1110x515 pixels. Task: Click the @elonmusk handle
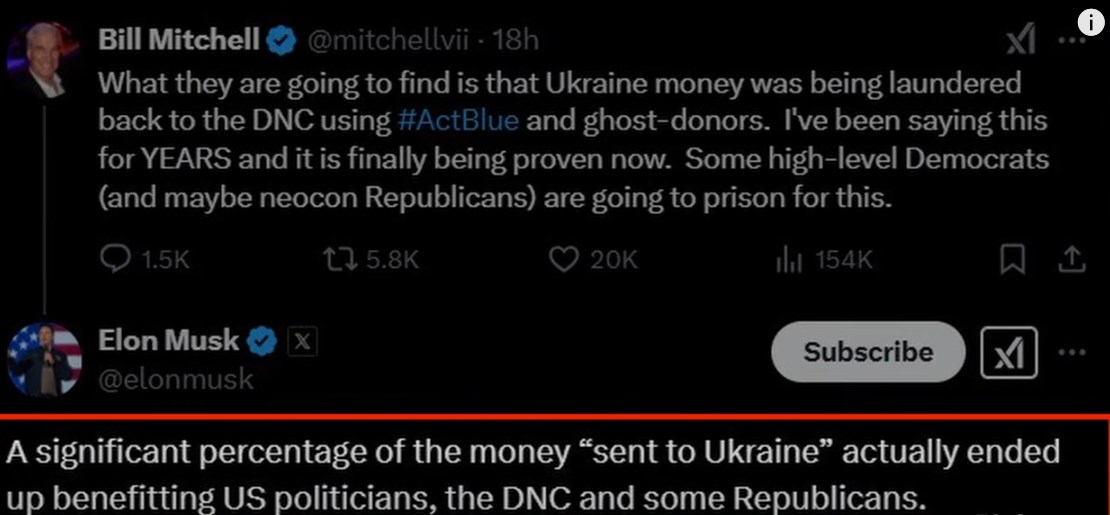pyautogui.click(x=176, y=379)
